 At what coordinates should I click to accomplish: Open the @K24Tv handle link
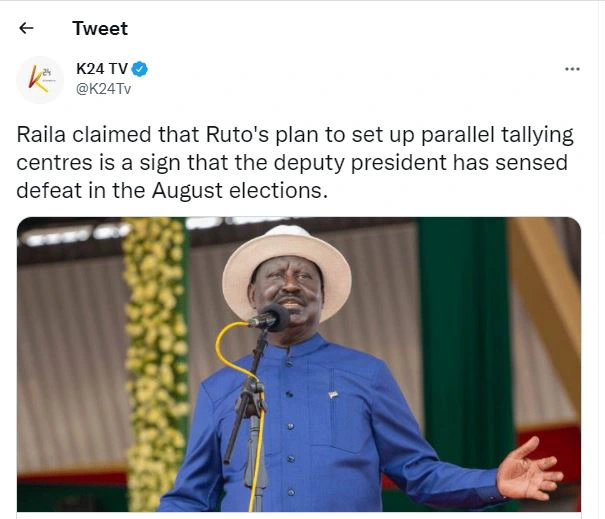[x=103, y=88]
